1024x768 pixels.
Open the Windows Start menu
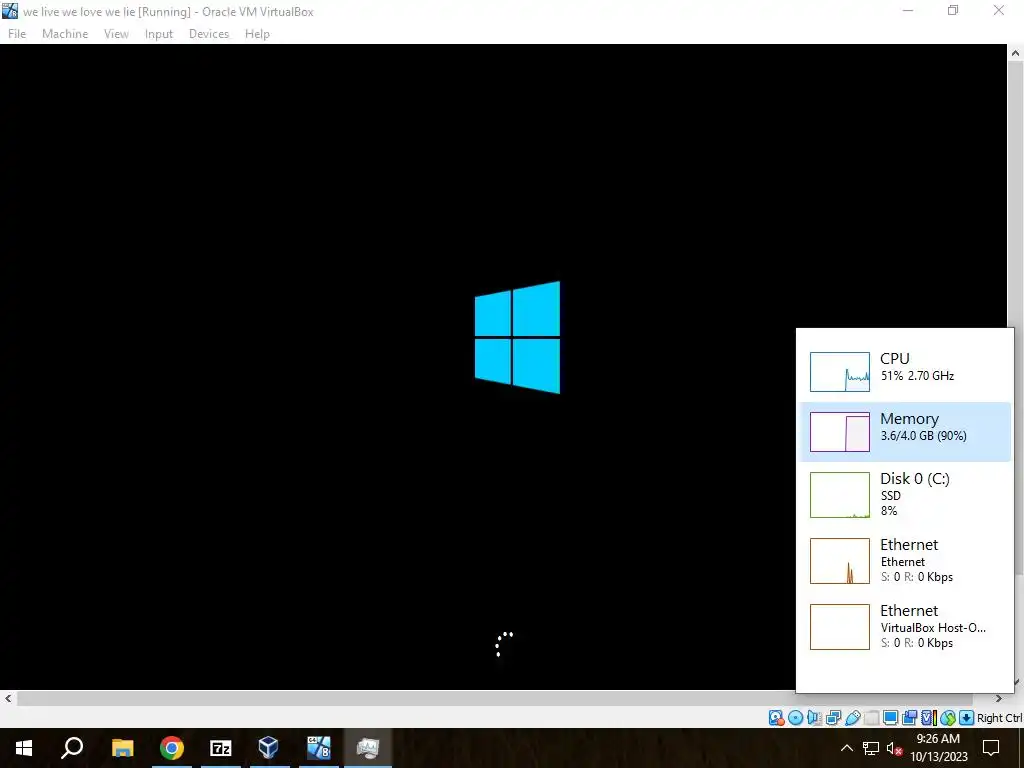[x=24, y=748]
